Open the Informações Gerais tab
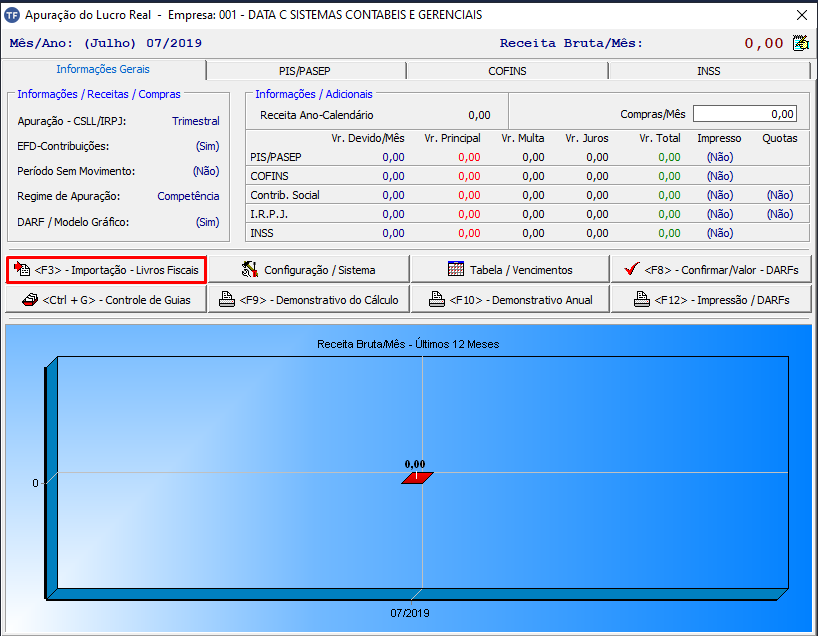This screenshot has height=636, width=818. pyautogui.click(x=103, y=69)
